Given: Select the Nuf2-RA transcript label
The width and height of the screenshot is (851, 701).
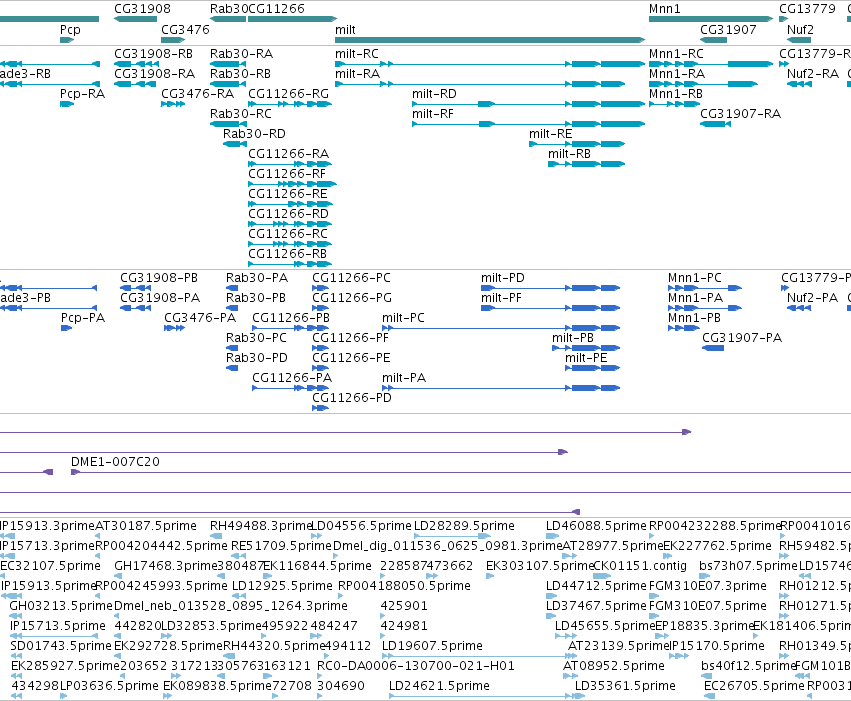Looking at the screenshot, I should 812,74.
